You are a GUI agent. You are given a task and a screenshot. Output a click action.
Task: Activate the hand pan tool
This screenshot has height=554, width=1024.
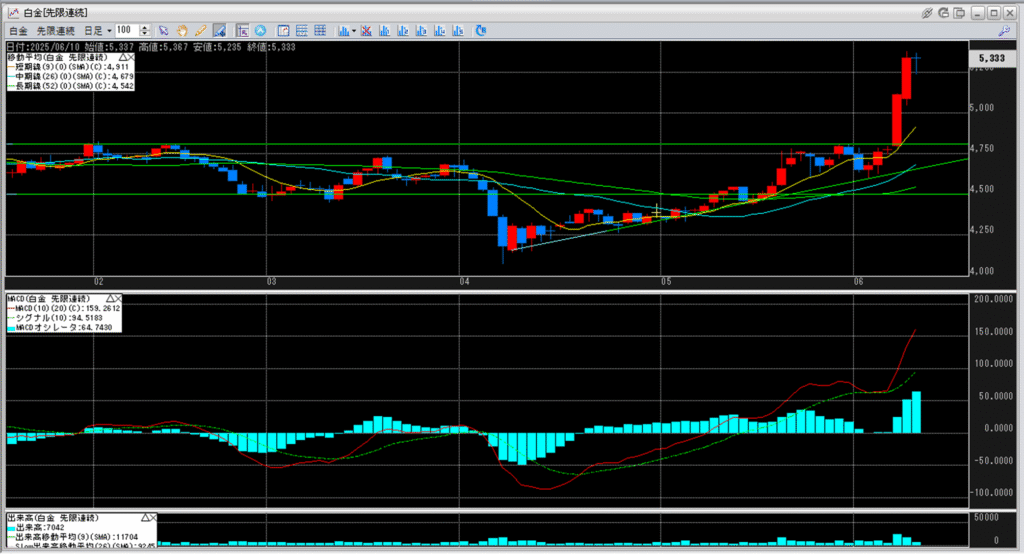pyautogui.click(x=182, y=31)
